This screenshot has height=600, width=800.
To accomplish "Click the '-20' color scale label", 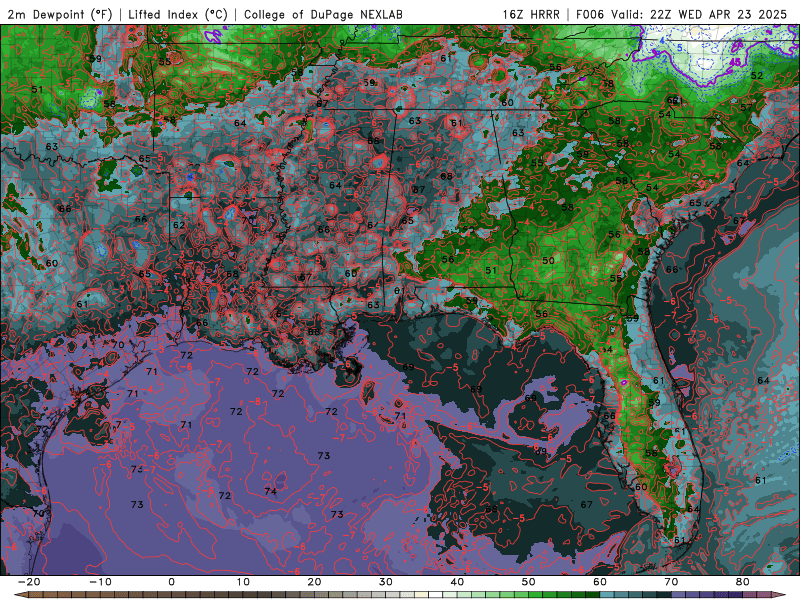I will (x=29, y=582).
